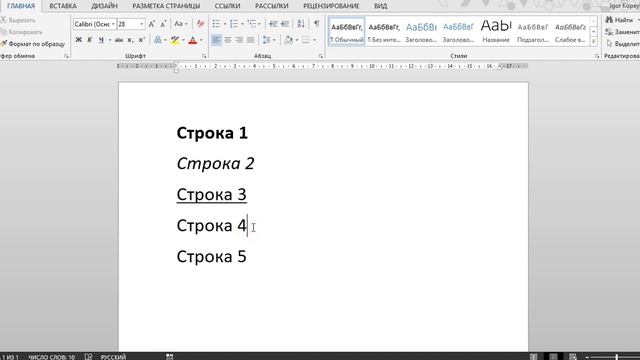The width and height of the screenshot is (640, 360).
Task: Click Заменить (replace) button
Action: point(623,32)
